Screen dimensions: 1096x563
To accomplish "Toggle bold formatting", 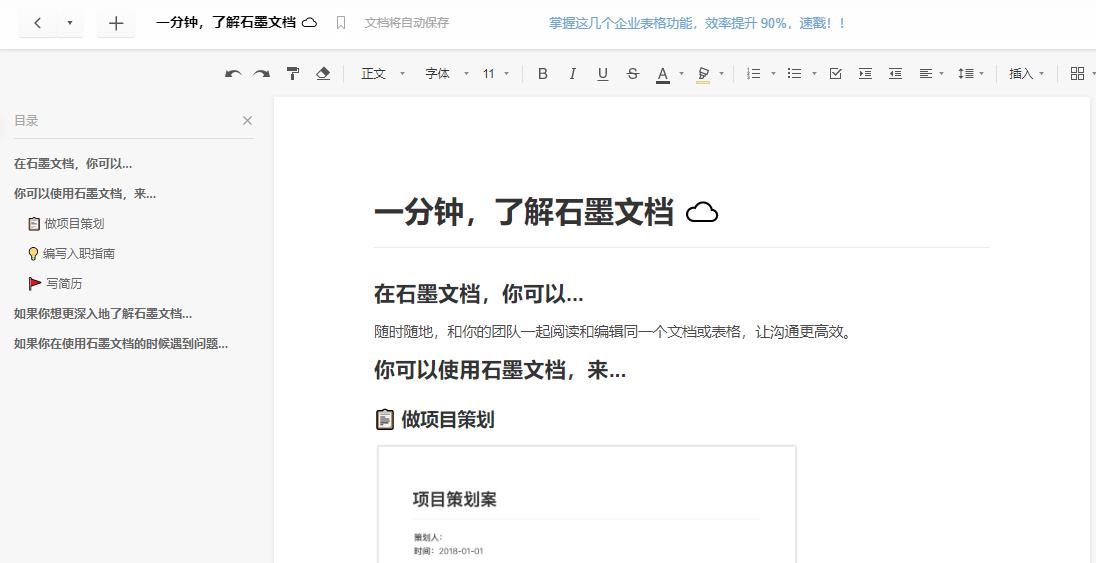I will [x=543, y=74].
